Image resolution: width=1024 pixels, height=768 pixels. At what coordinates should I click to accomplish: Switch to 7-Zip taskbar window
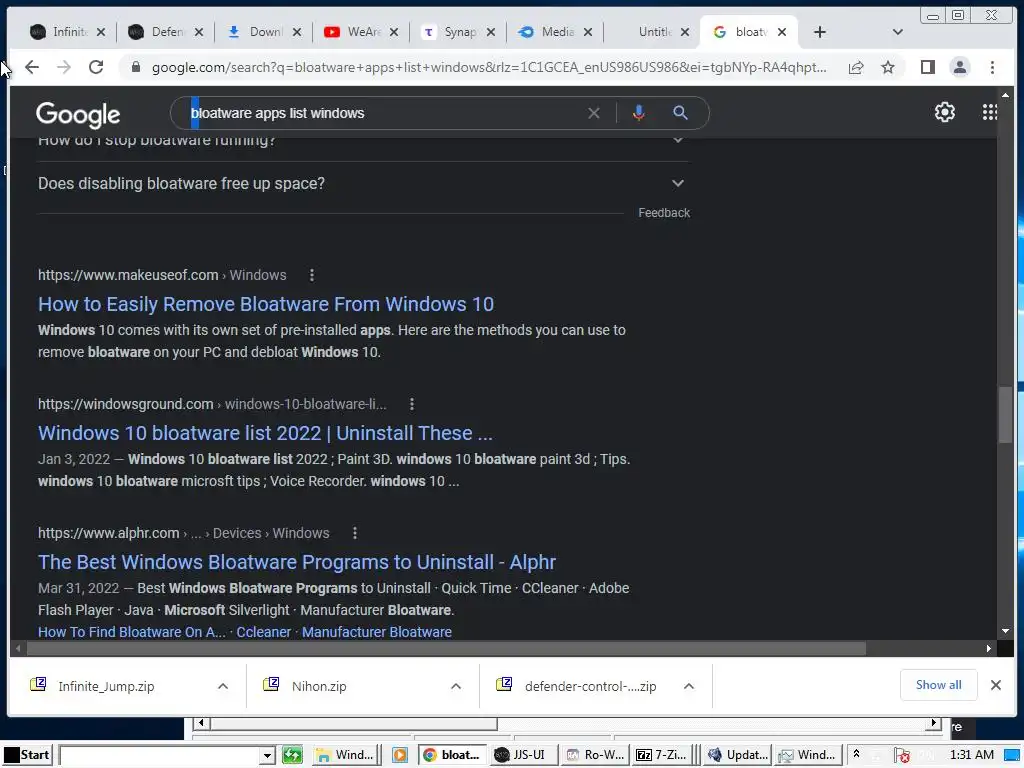[663, 756]
